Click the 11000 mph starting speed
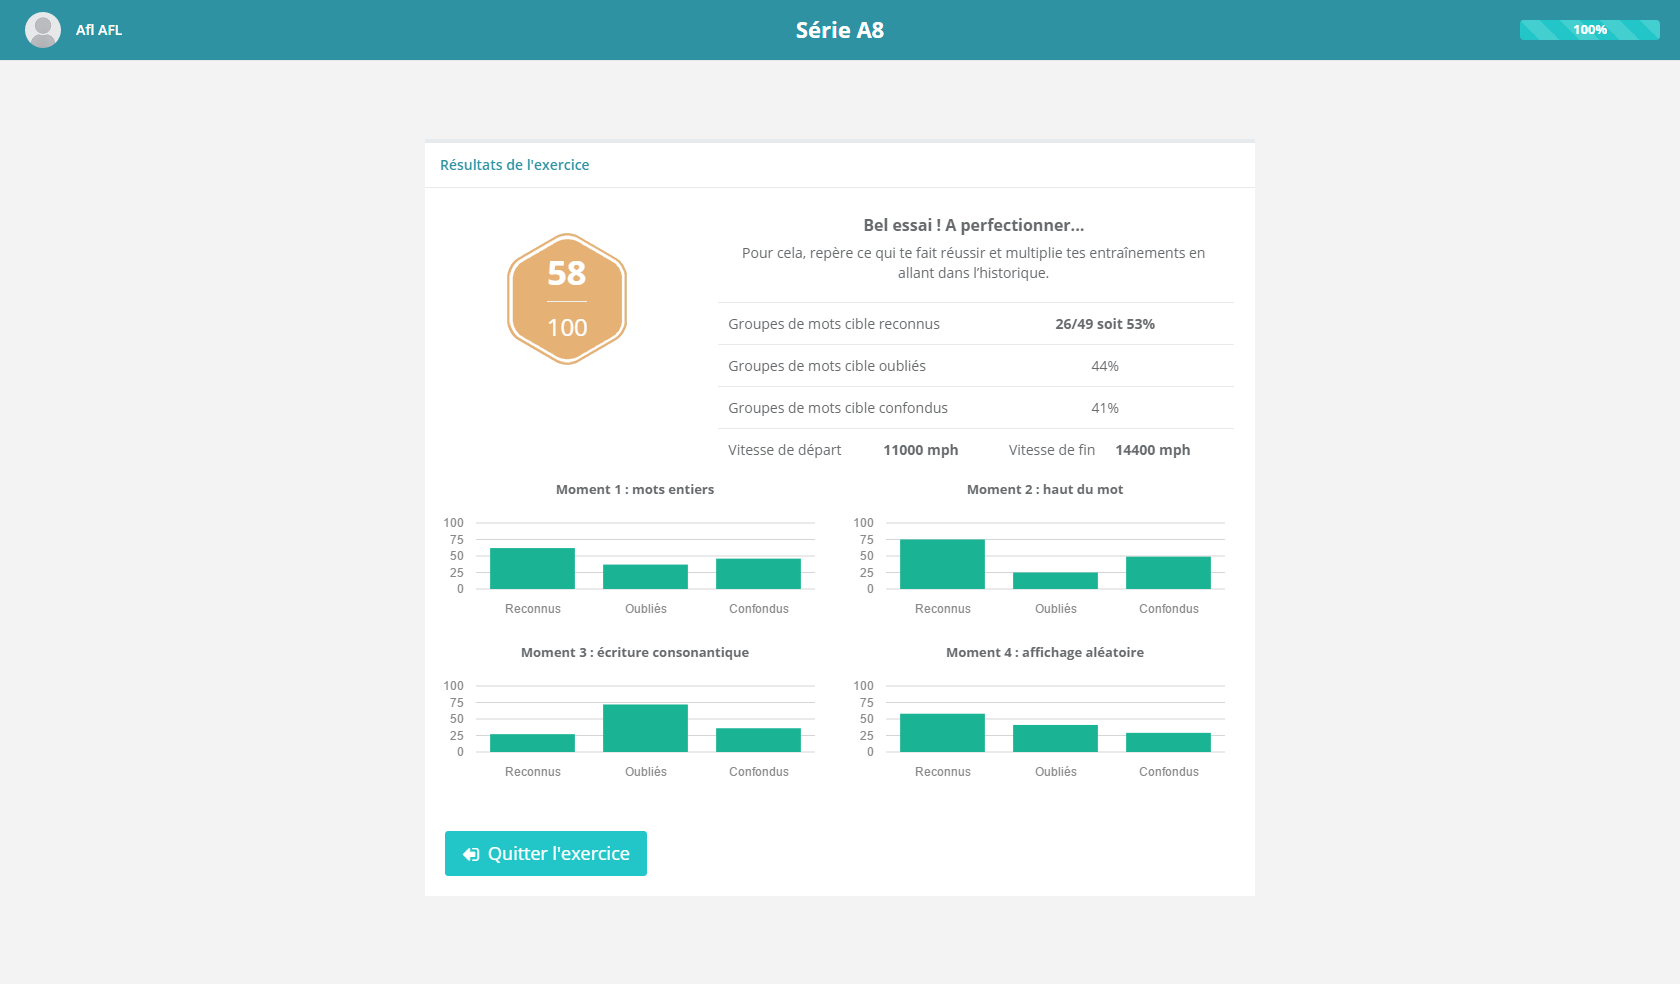 pos(921,450)
